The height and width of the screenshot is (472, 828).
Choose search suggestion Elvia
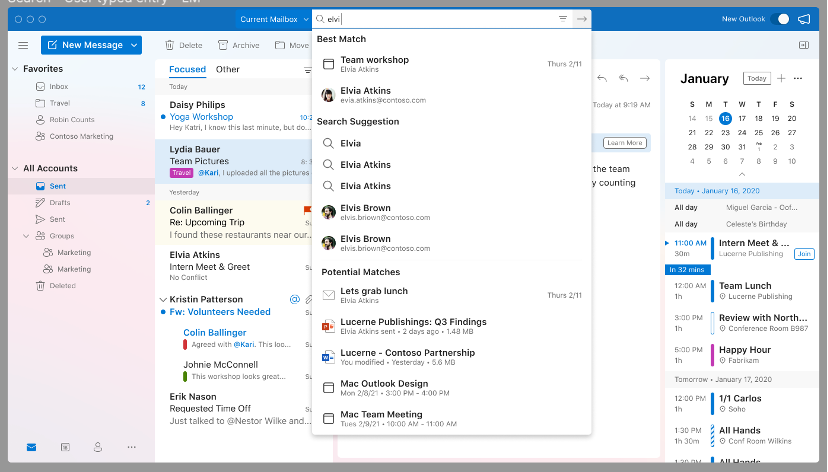pos(451,143)
